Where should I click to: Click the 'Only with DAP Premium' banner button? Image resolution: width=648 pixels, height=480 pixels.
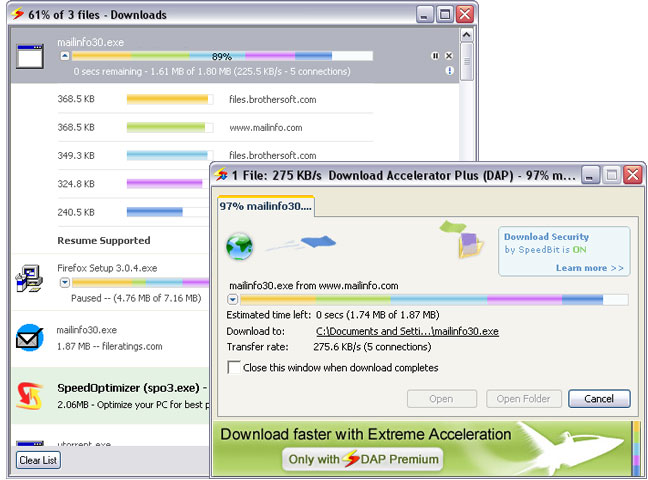(363, 459)
